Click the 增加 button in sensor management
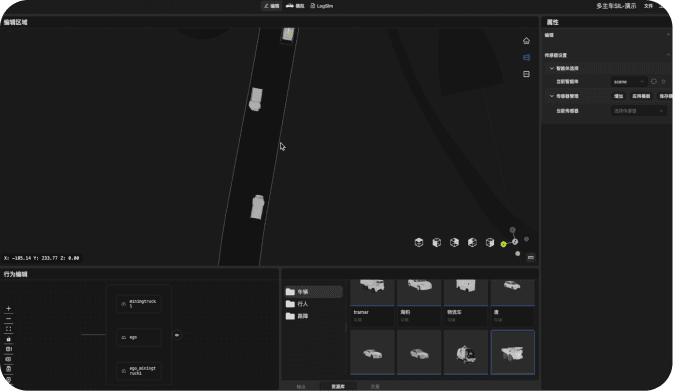 [618, 96]
